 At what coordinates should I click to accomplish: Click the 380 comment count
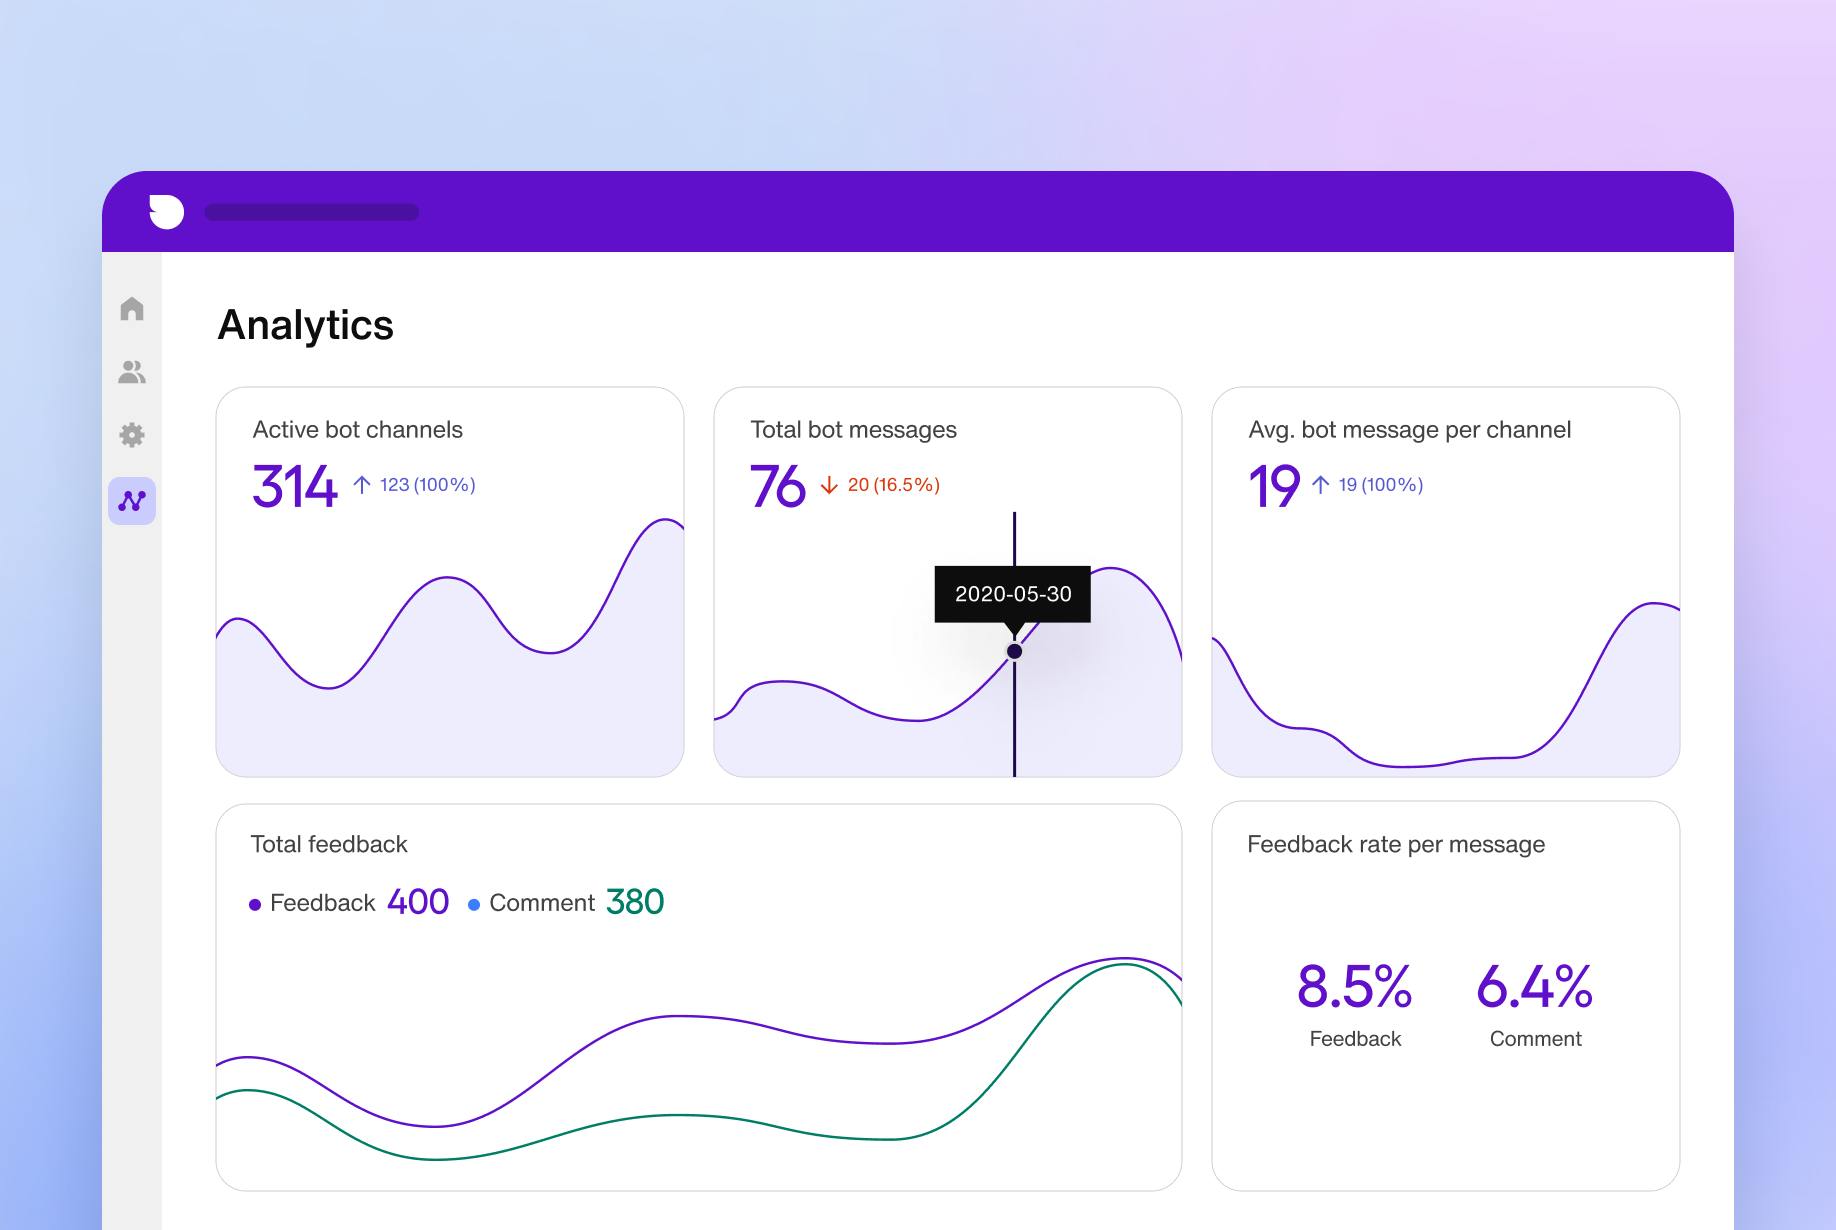tap(635, 902)
